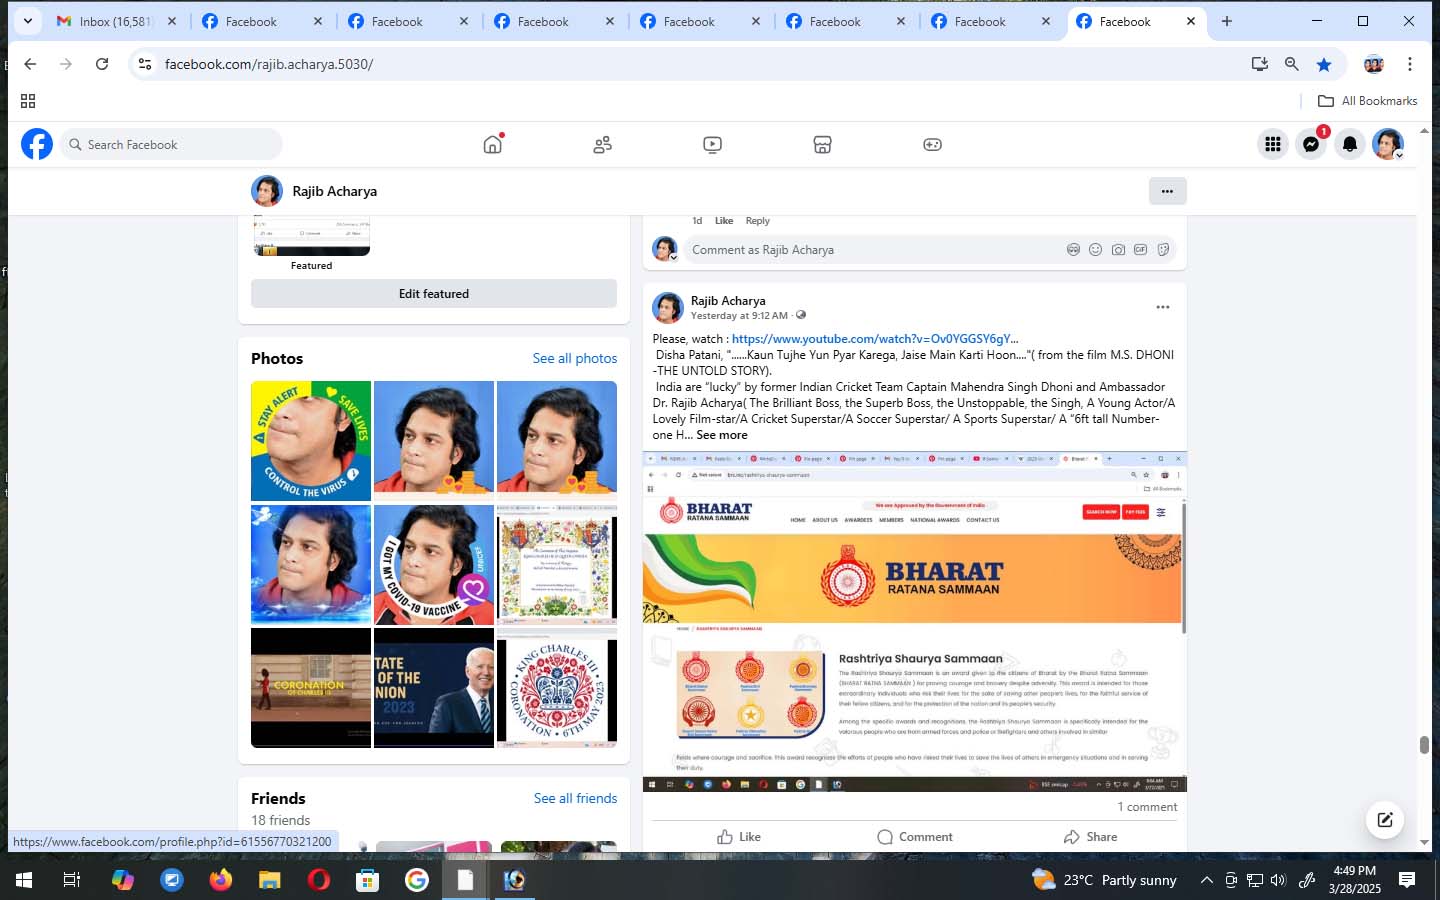Open the Facebook Home feed icon

493,144
